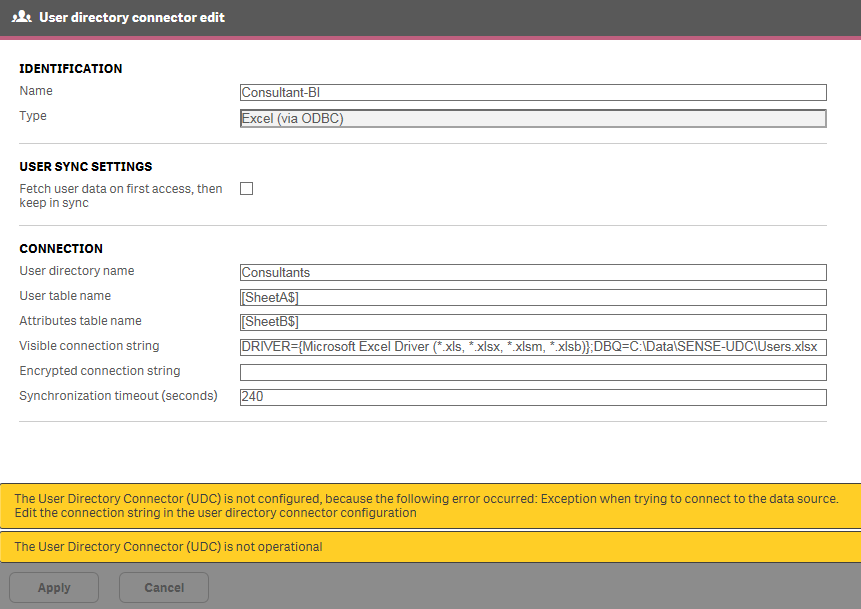Click the UDC is not configured warning banner
Viewport: 861px width, 609px height.
(430, 506)
